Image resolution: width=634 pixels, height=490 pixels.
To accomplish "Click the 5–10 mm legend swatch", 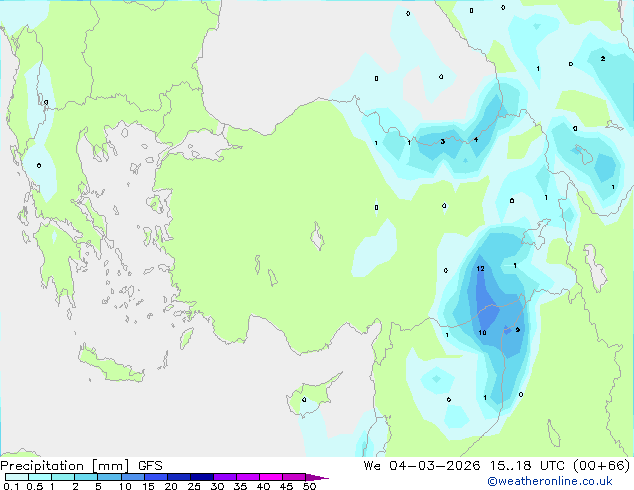I will (109, 477).
